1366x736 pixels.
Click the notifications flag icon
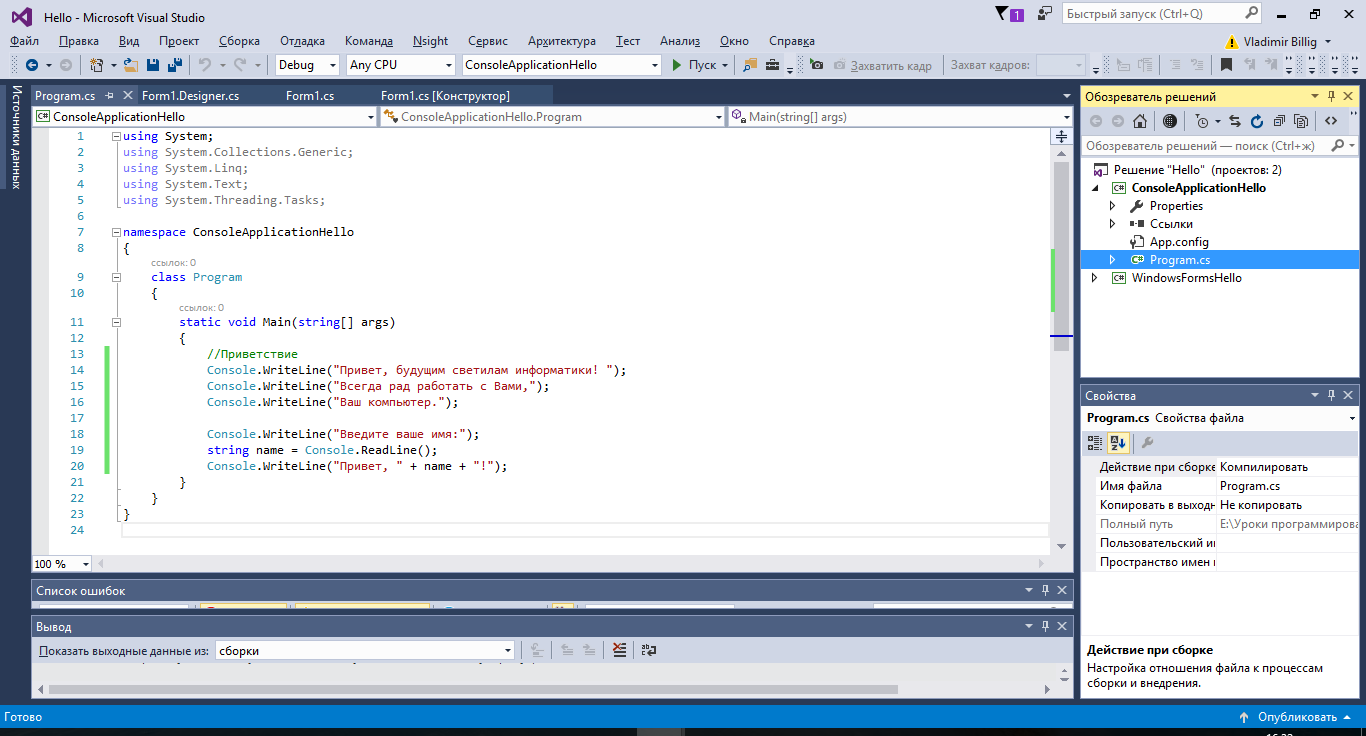pyautogui.click(x=1003, y=14)
